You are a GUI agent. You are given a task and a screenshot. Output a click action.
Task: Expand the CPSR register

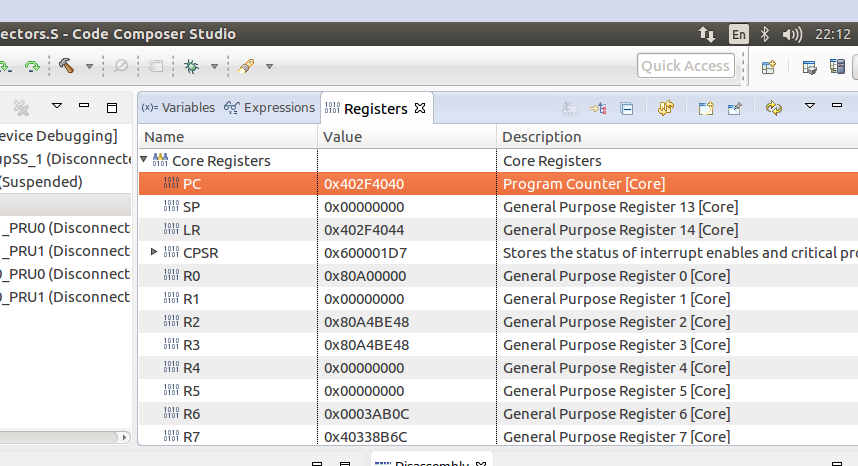tap(154, 252)
